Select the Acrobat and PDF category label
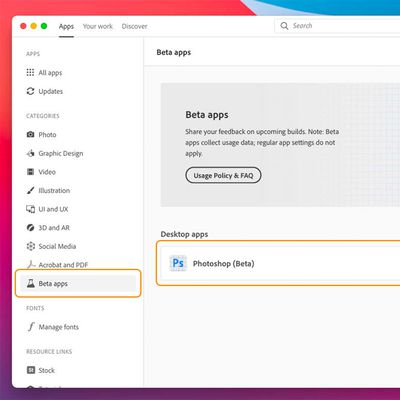This screenshot has width=400, height=400. (63, 265)
